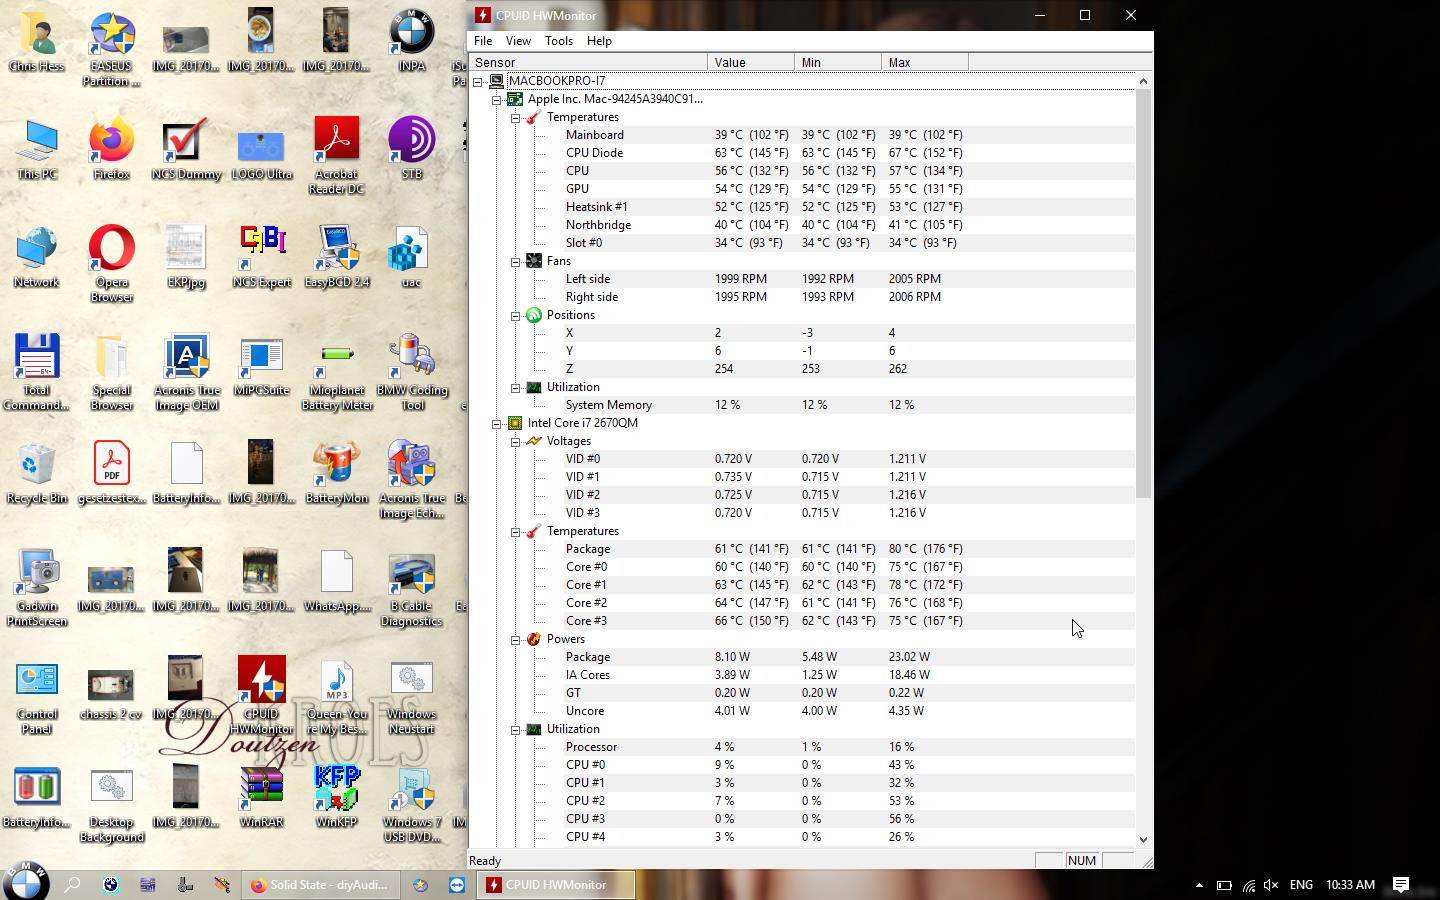Open the Total Commander desktop icon
1440x900 pixels.
tap(36, 372)
